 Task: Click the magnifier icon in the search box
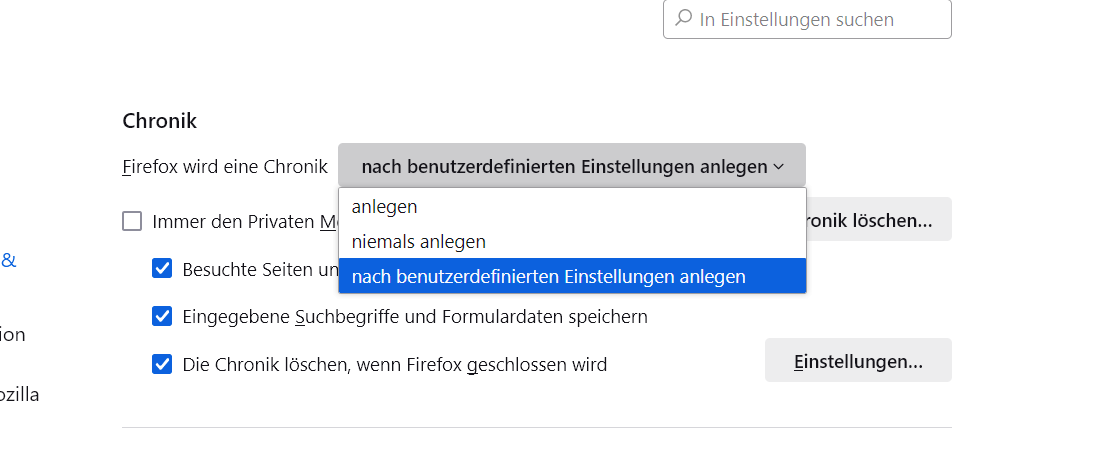(684, 19)
